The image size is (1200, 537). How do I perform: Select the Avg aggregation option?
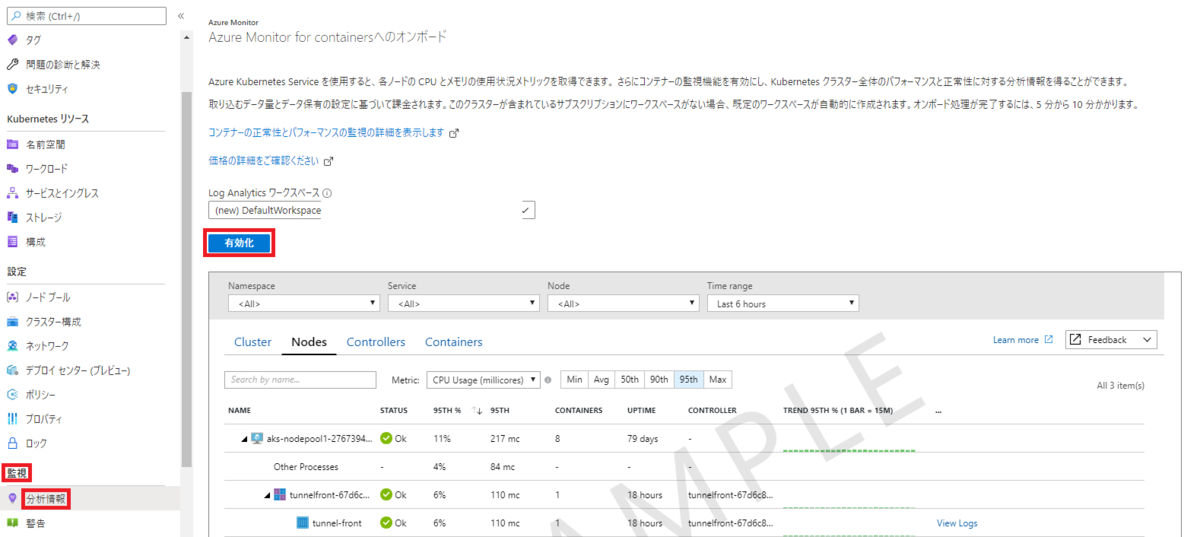pyautogui.click(x=601, y=380)
